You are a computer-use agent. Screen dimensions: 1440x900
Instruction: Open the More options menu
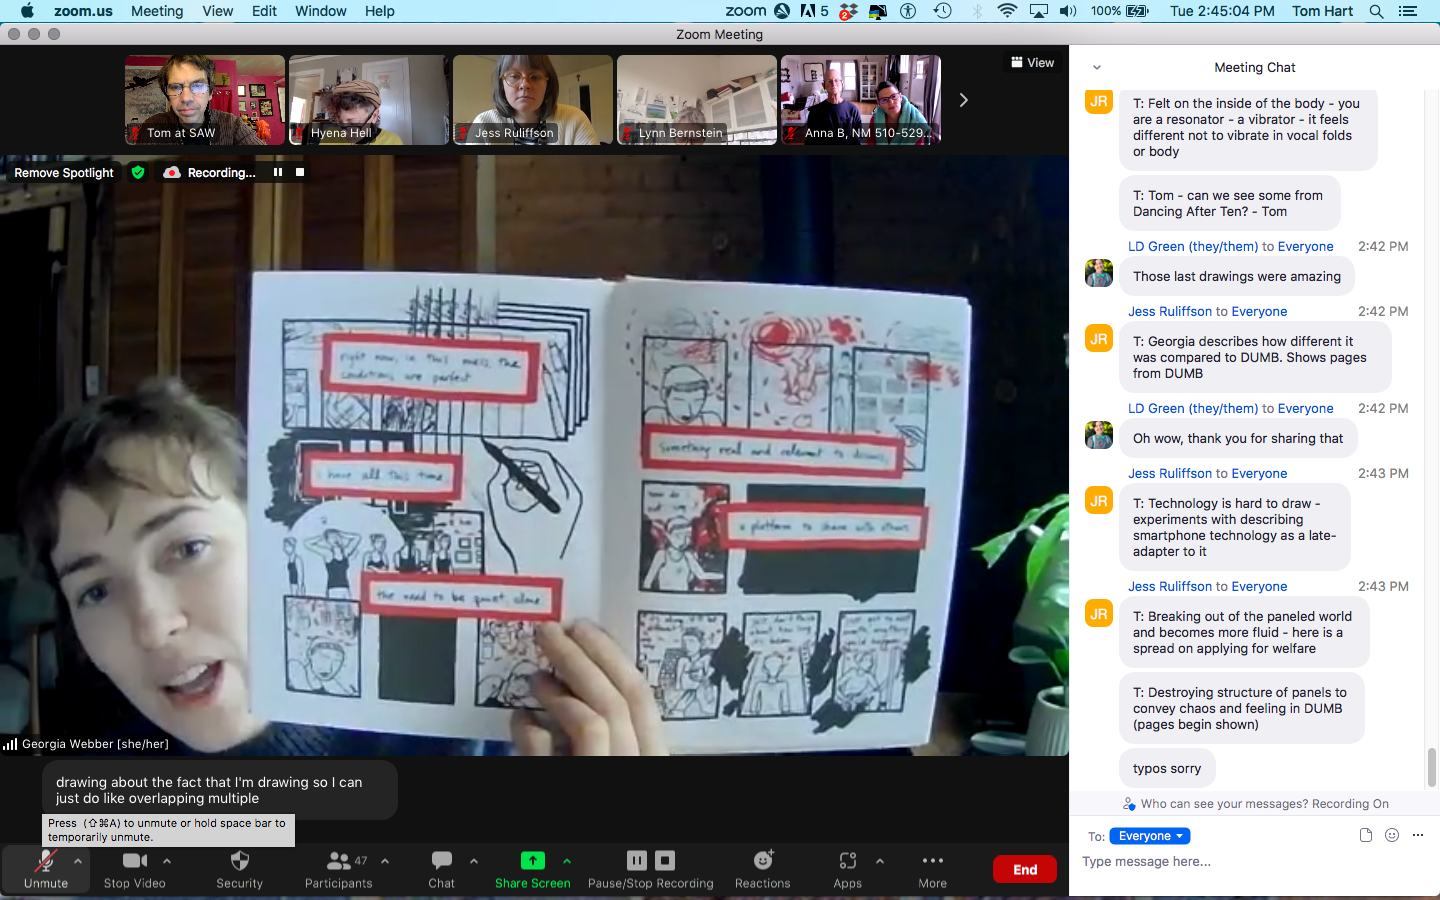pos(933,868)
